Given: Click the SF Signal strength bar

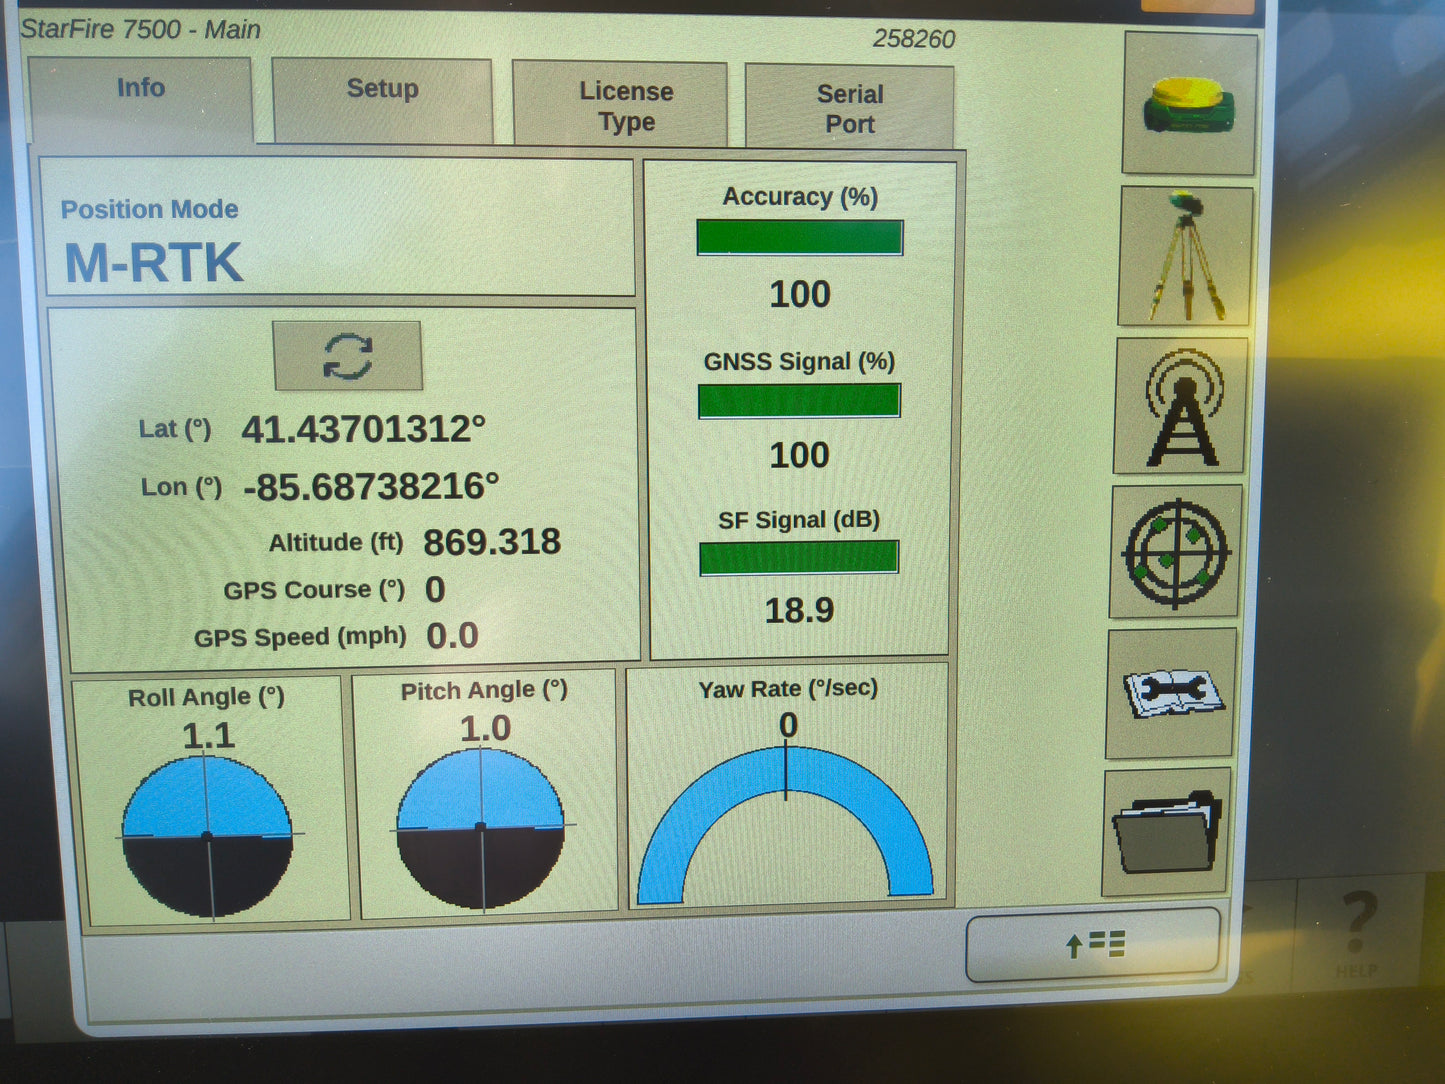Looking at the screenshot, I should 799,558.
